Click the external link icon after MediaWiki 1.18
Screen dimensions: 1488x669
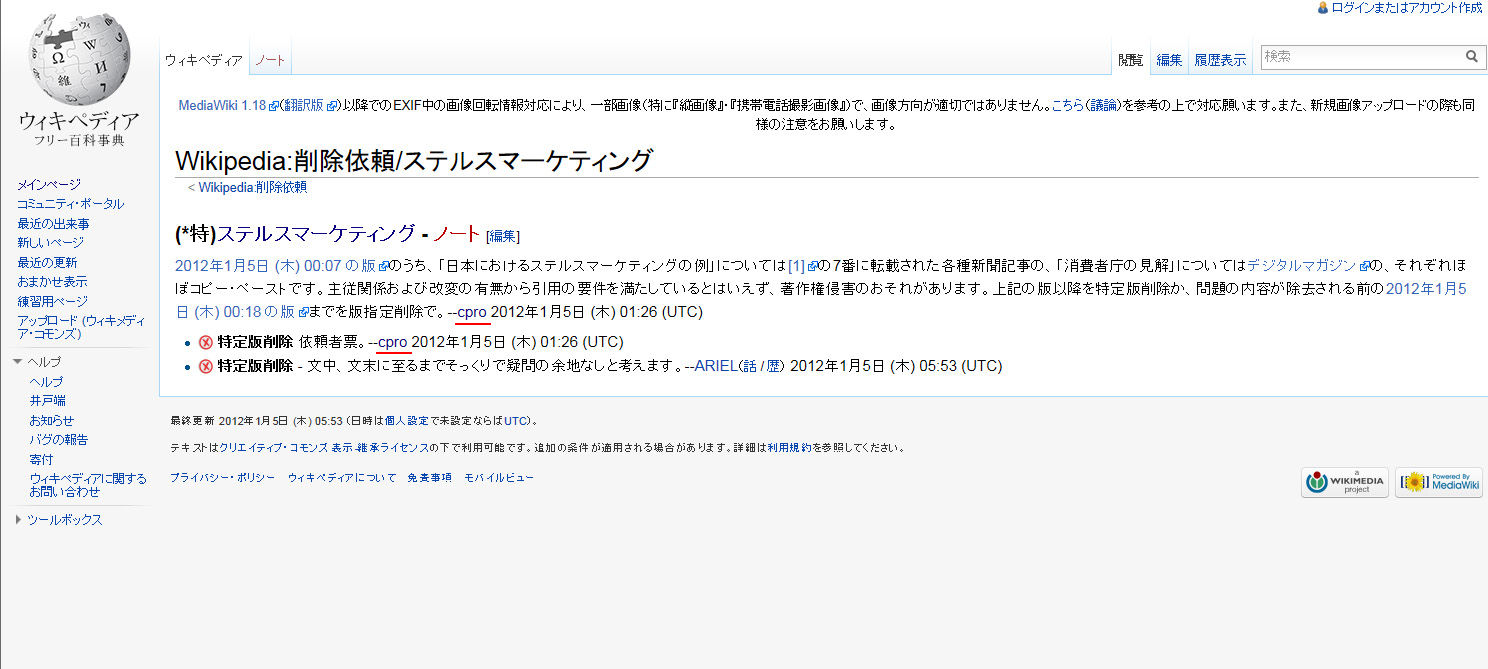[x=273, y=106]
